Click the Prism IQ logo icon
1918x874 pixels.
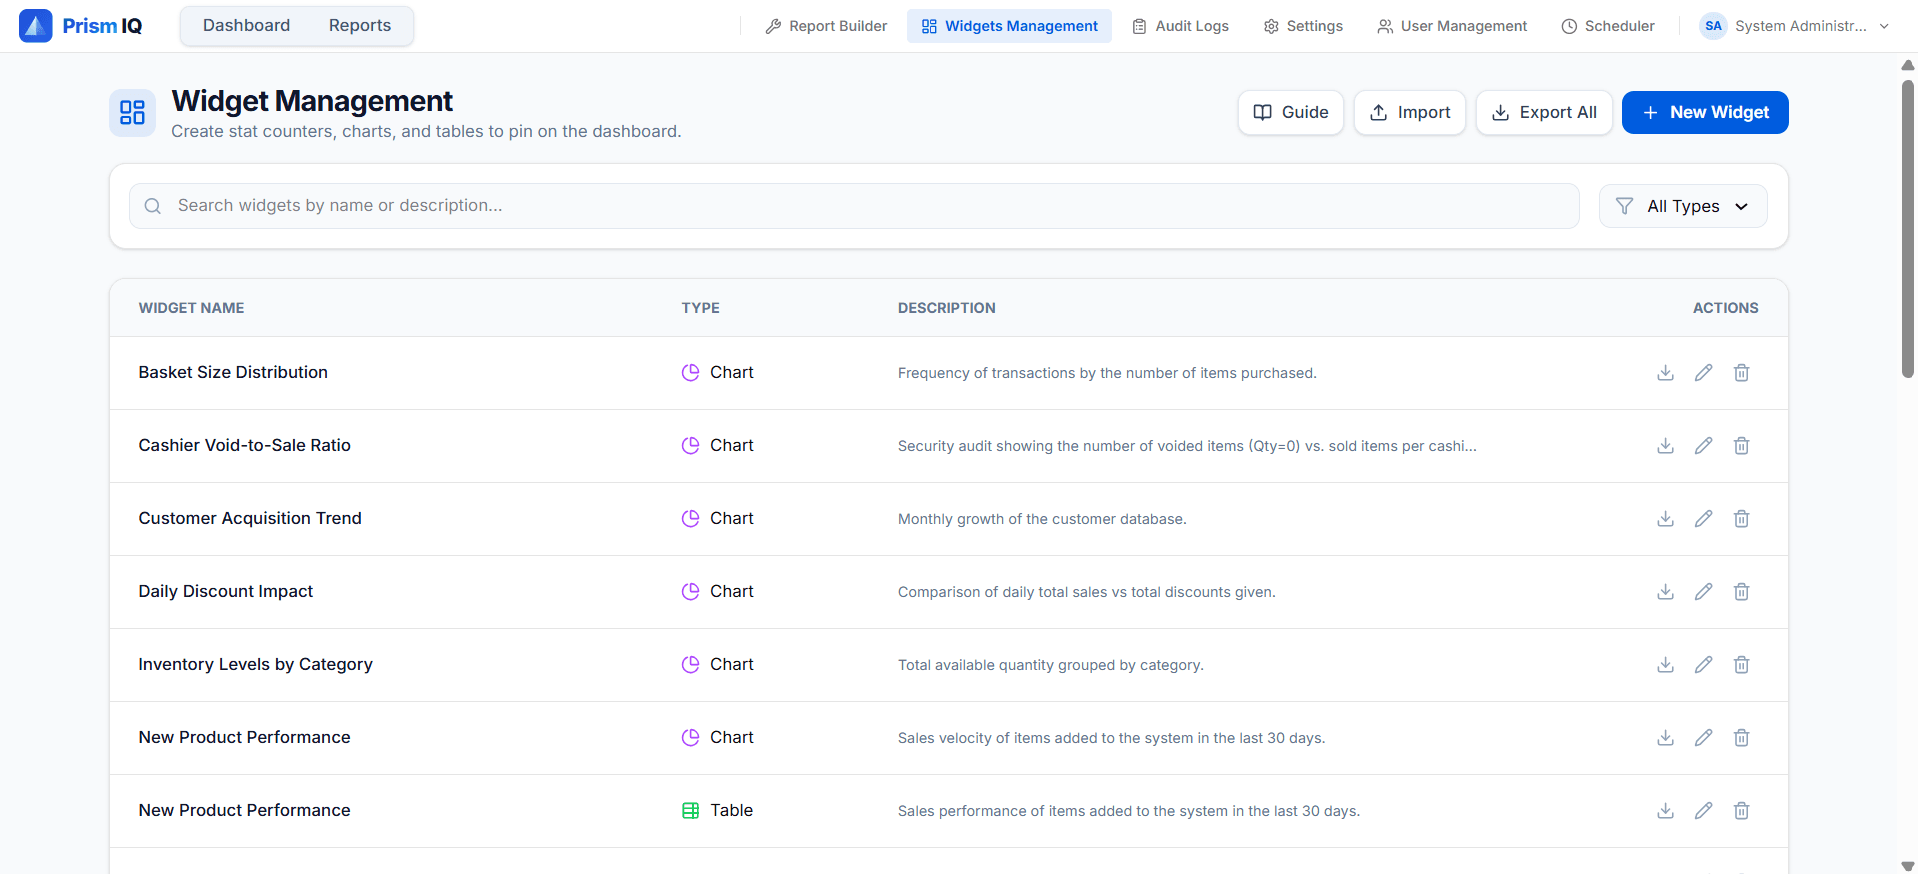click(36, 26)
